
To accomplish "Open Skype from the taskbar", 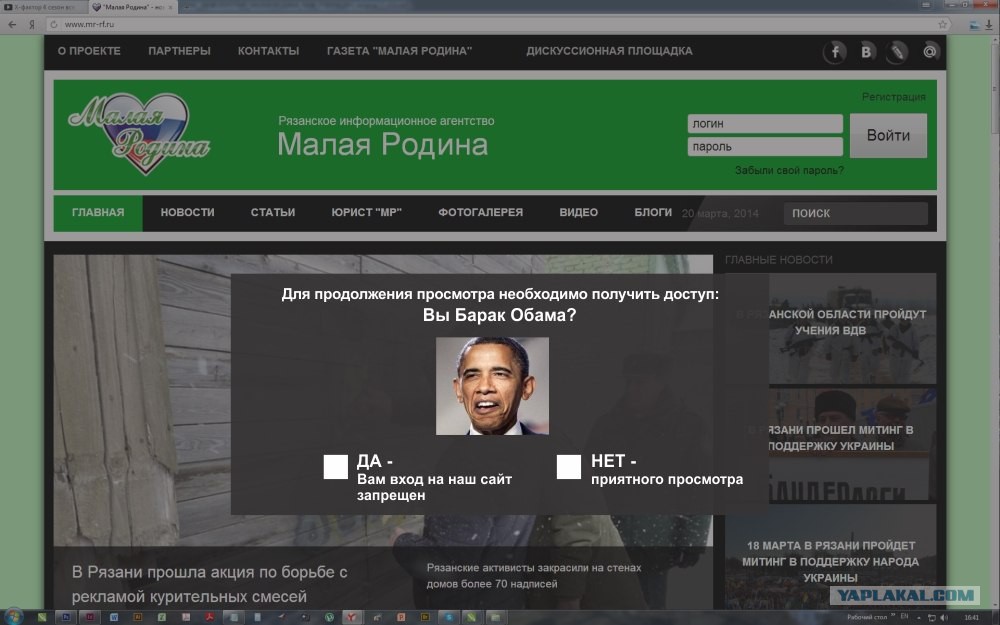I will tap(449, 617).
